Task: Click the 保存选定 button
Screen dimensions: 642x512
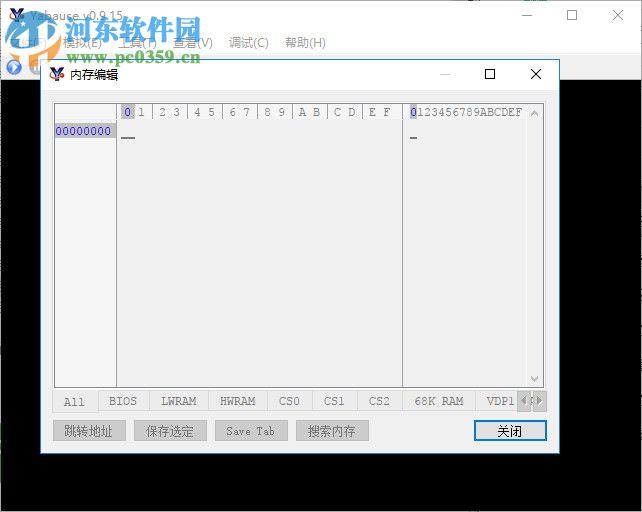Action: pos(170,431)
